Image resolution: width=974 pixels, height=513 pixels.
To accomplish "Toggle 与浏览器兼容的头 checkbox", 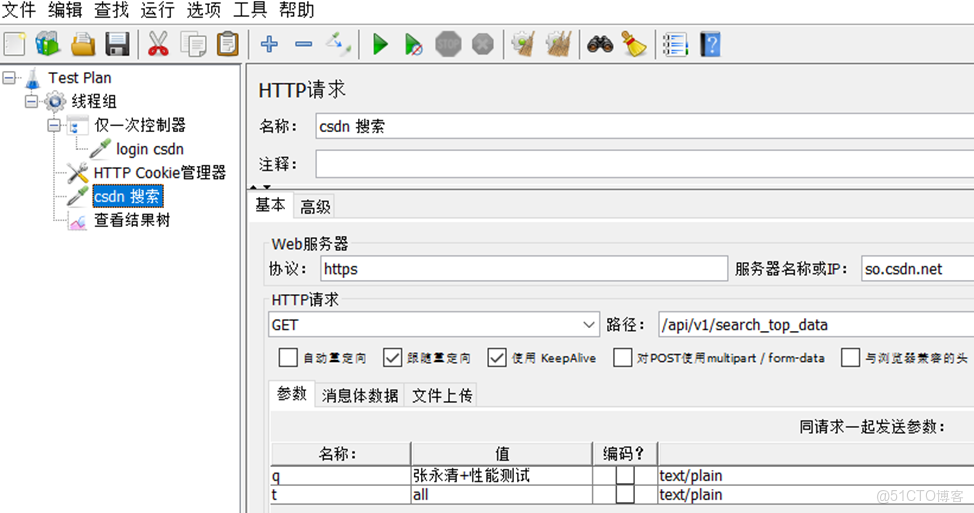I will [850, 358].
